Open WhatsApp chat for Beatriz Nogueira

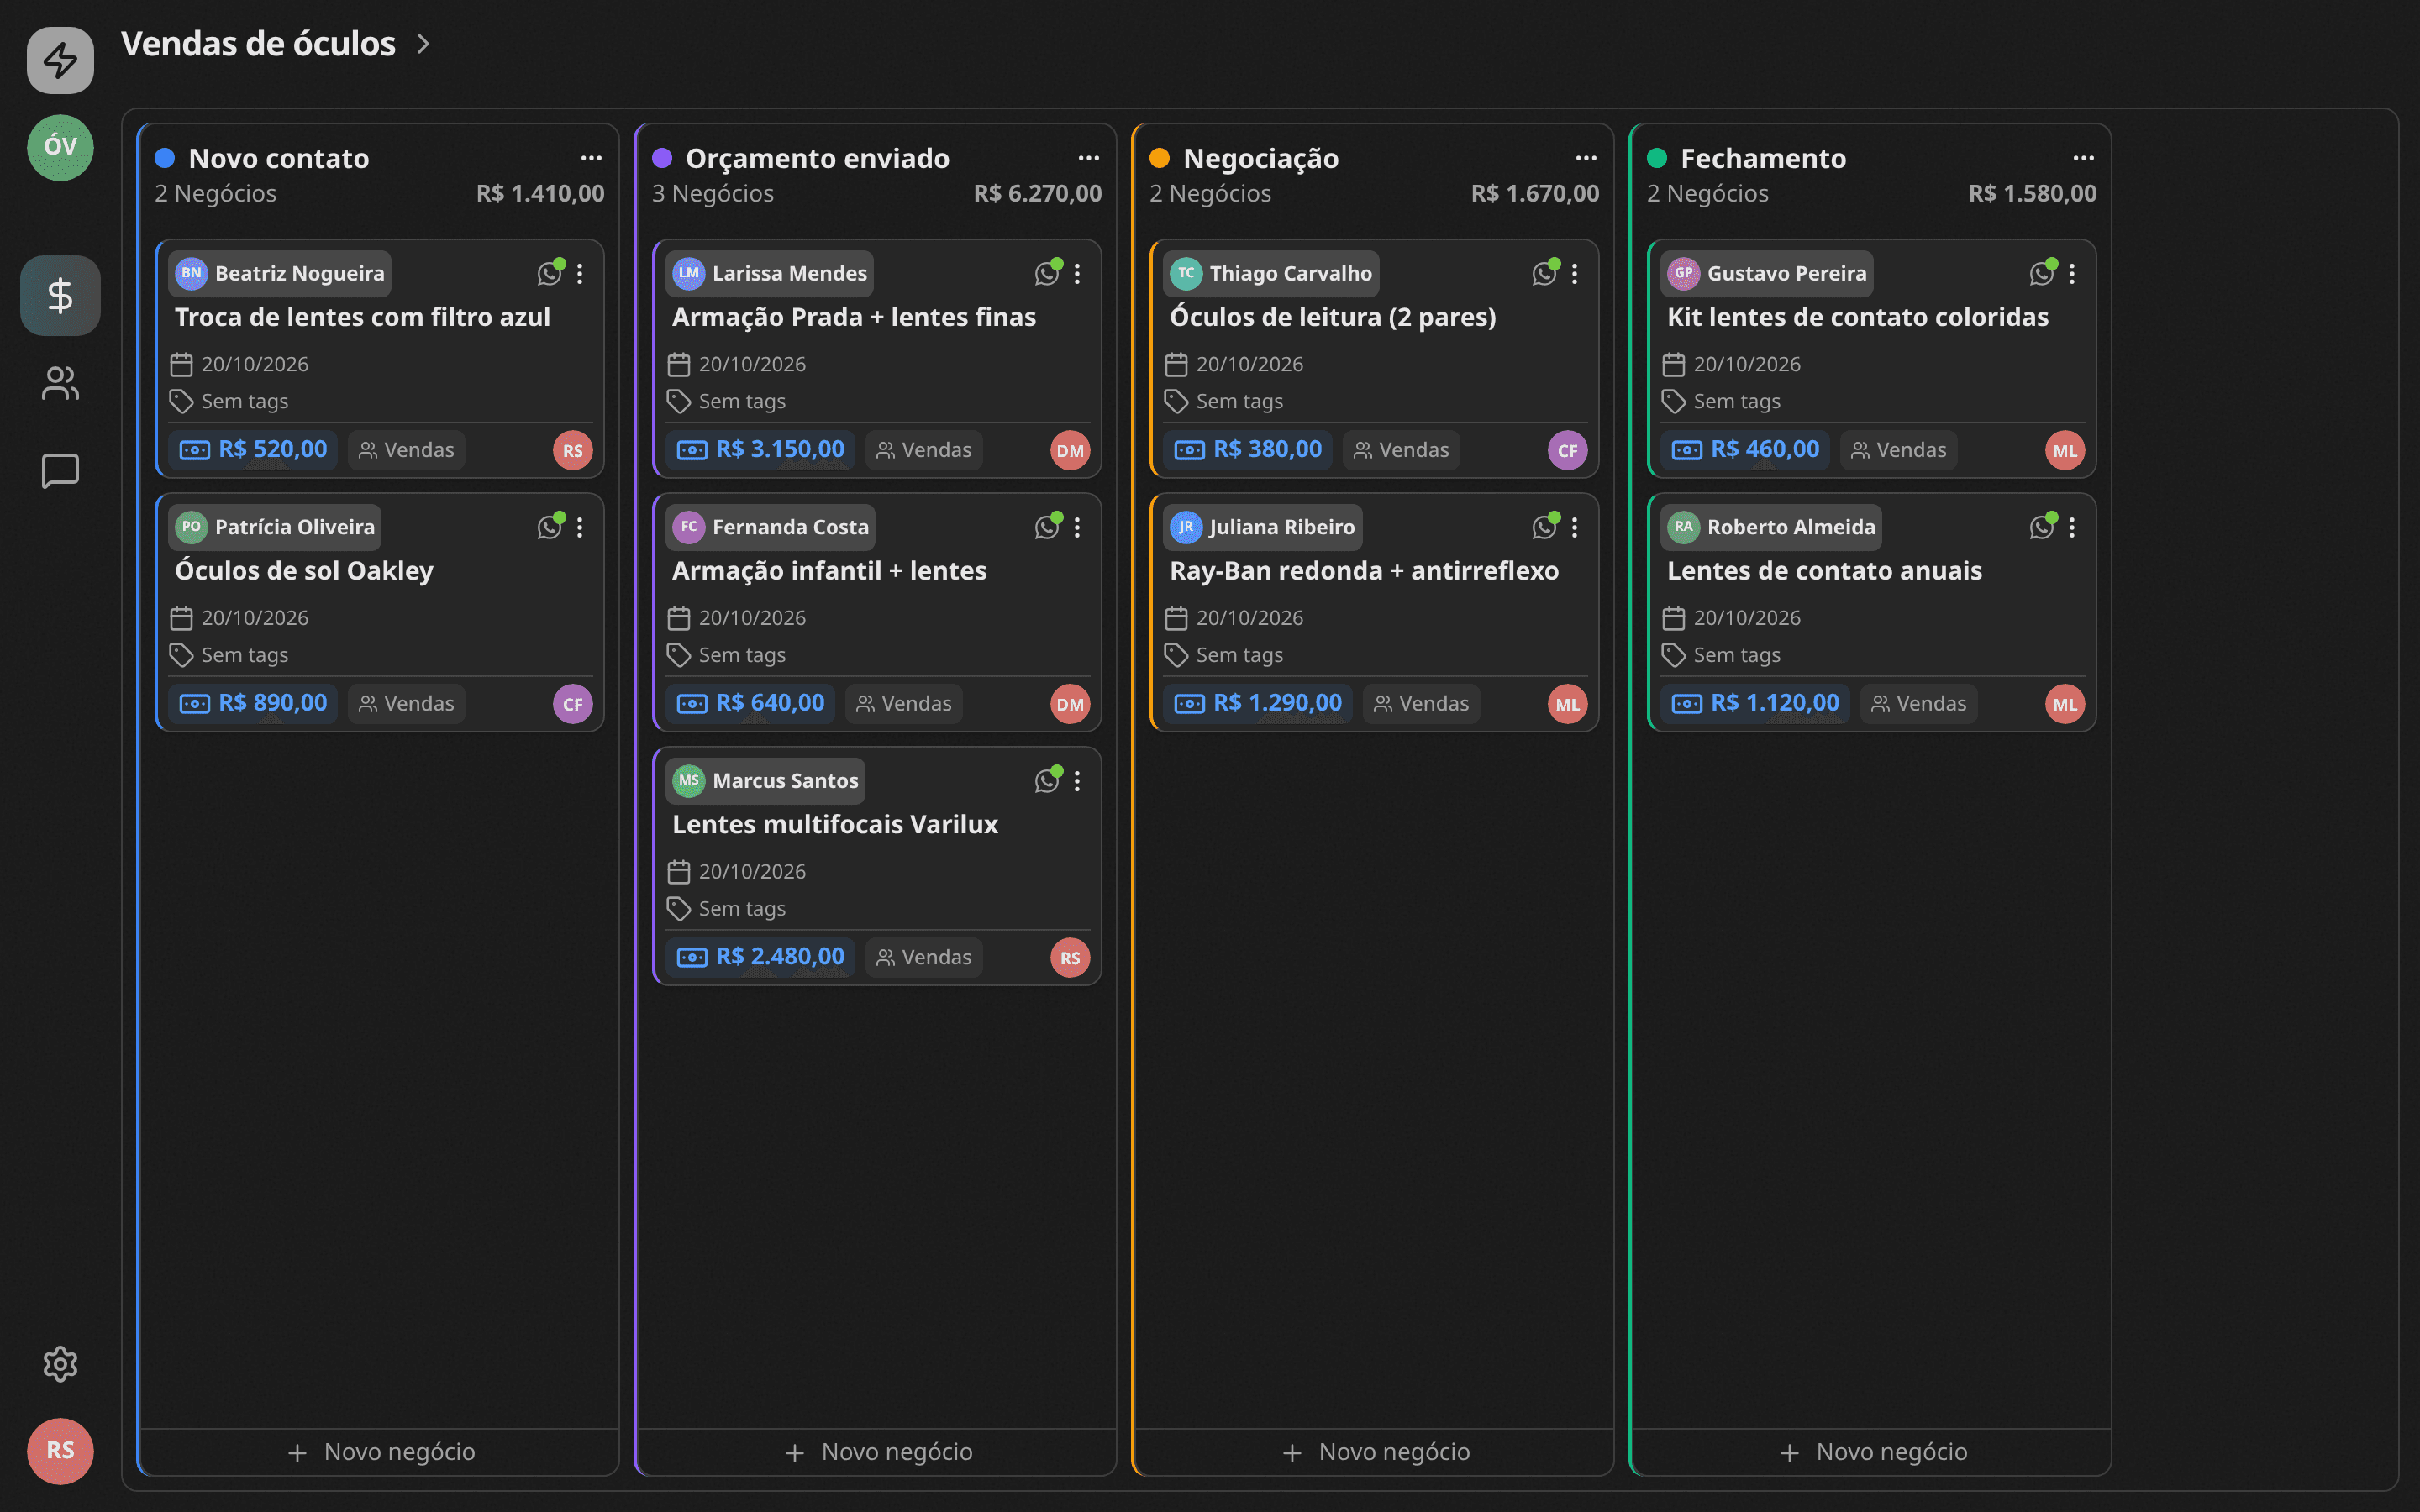[550, 273]
